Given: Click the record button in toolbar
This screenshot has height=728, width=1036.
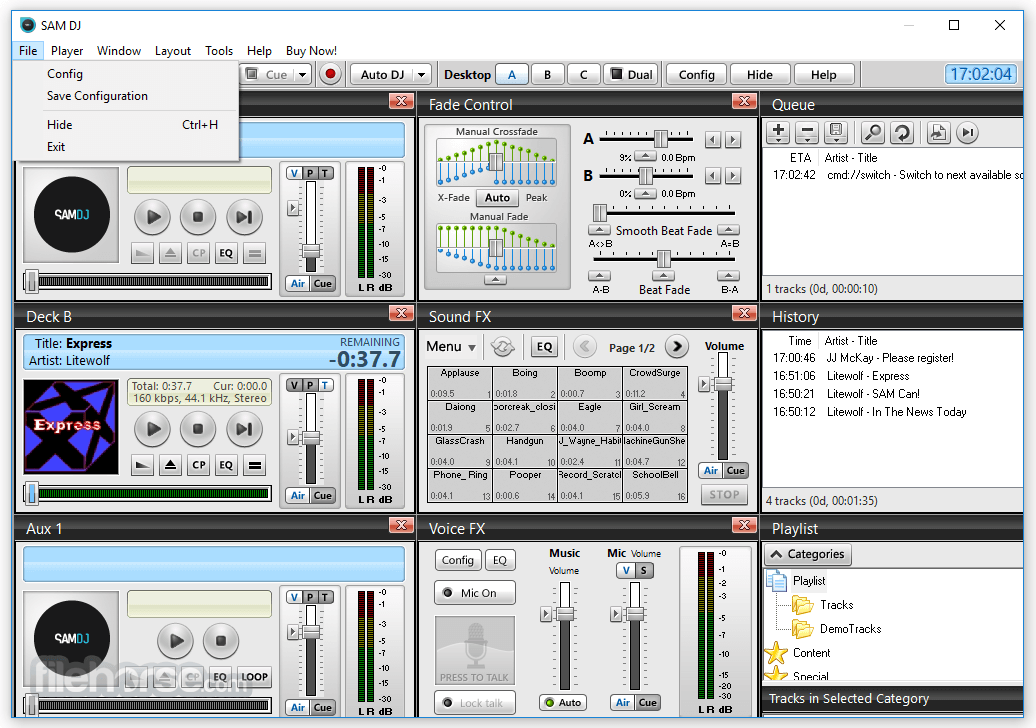Looking at the screenshot, I should coord(330,74).
